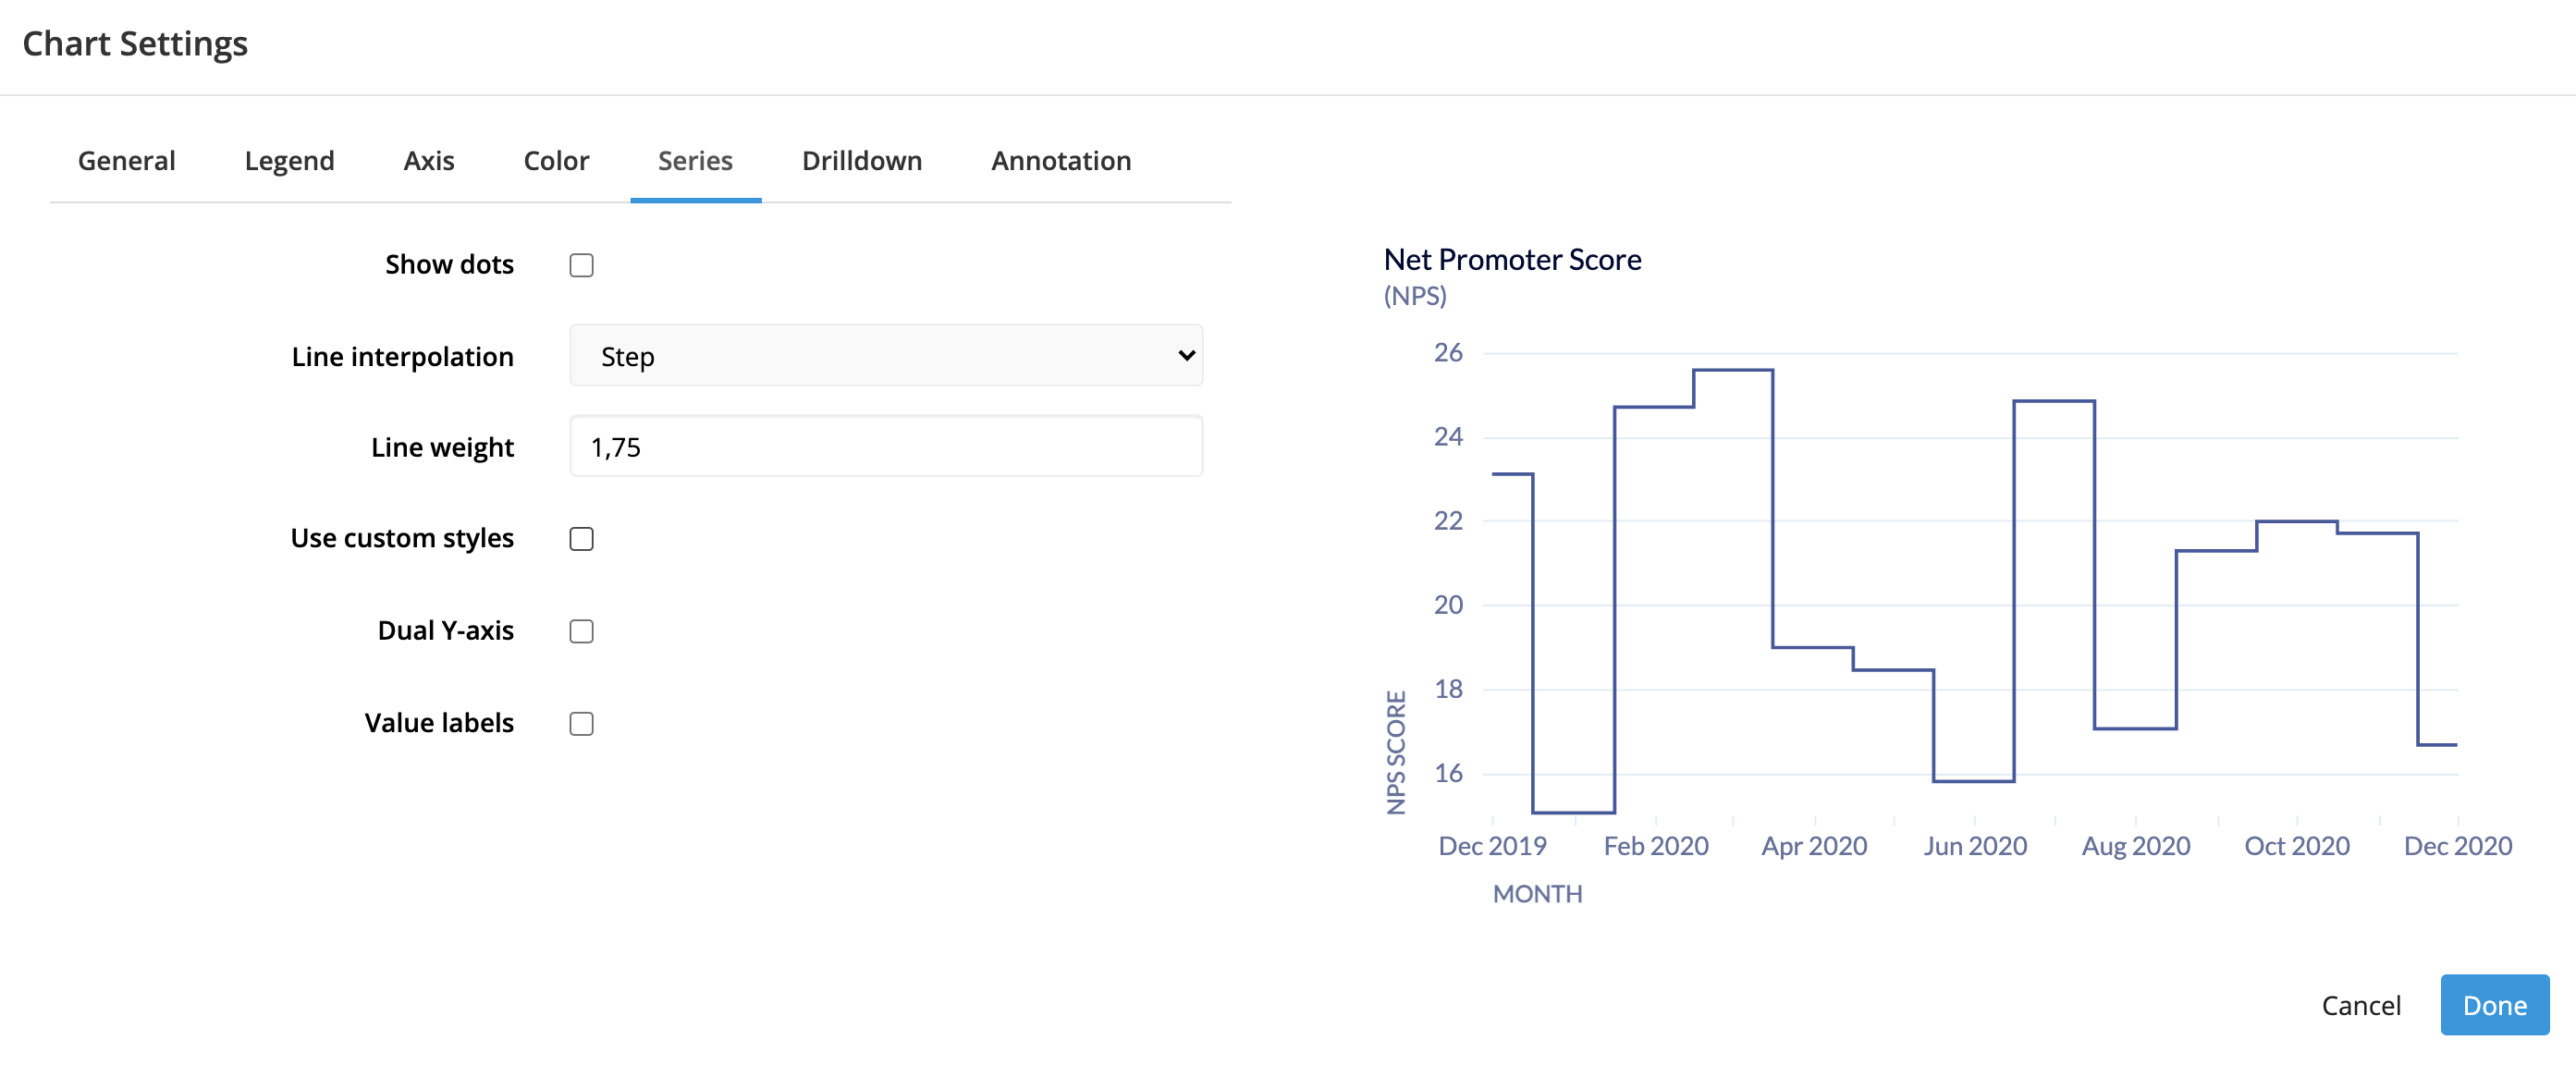The width and height of the screenshot is (2576, 1089).
Task: Click the Dual Y-axis label
Action: coord(445,631)
